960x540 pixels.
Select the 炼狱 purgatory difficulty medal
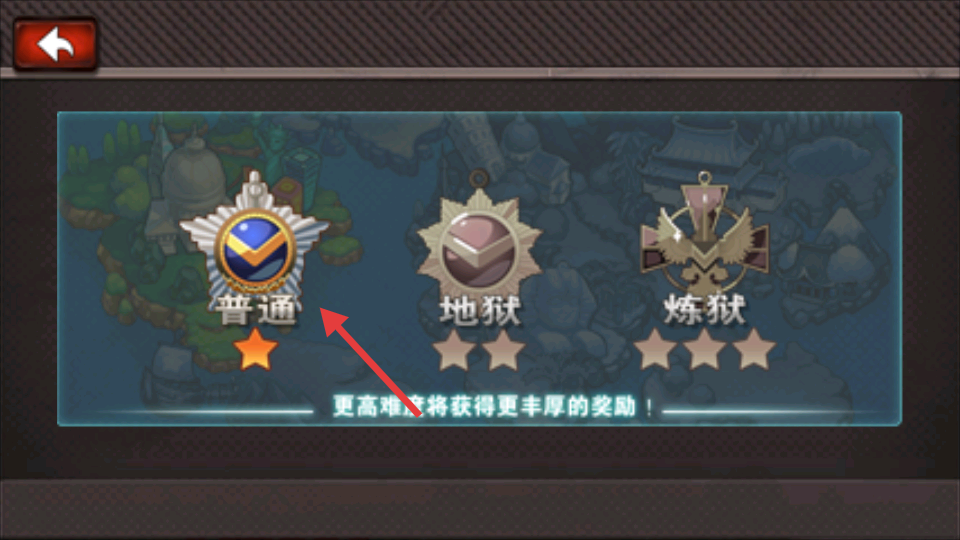pyautogui.click(x=704, y=234)
